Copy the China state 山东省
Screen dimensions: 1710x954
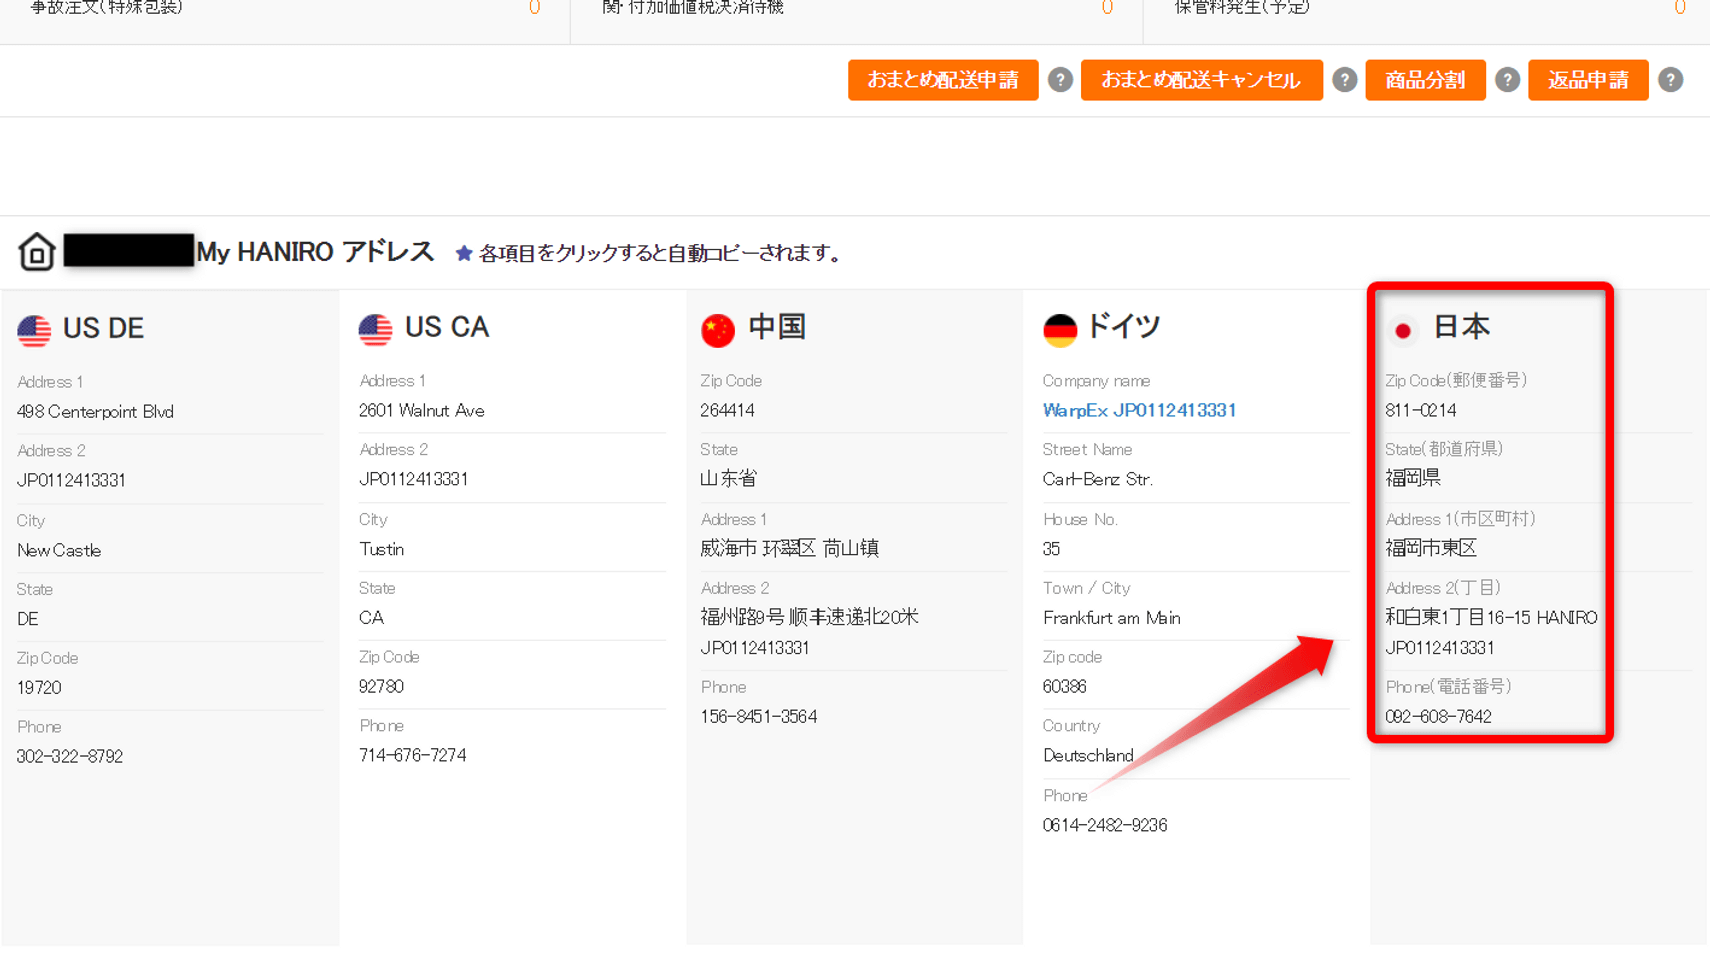pyautogui.click(x=728, y=479)
